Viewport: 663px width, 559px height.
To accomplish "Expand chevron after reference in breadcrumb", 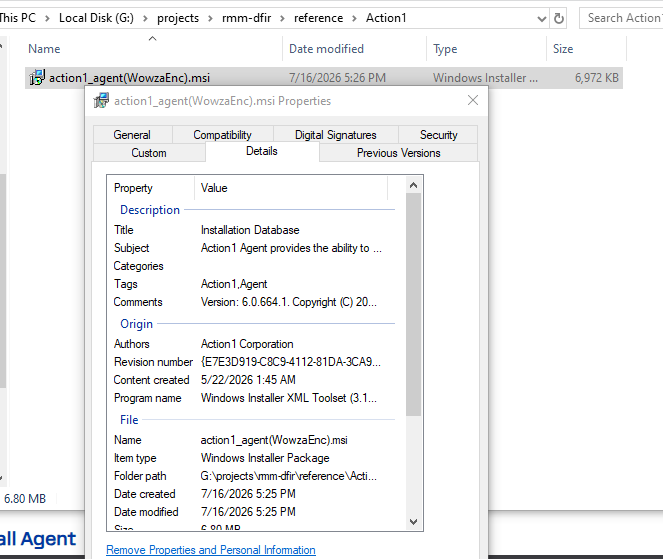I will point(354,19).
